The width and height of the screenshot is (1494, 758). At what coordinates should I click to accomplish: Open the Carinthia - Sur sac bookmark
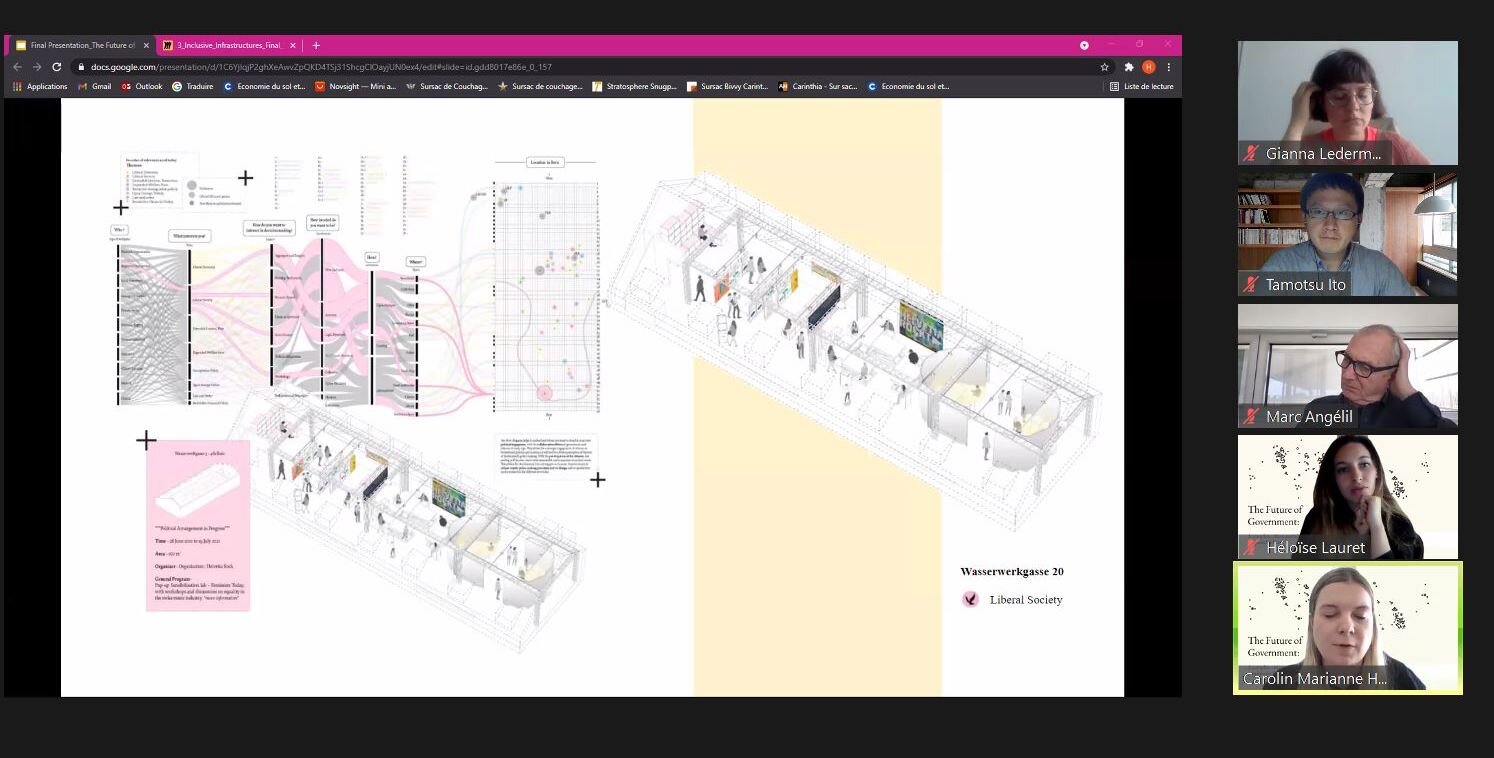(x=818, y=87)
